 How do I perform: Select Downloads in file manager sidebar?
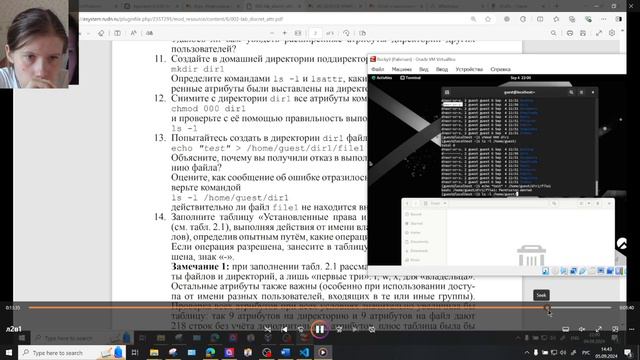[417, 251]
